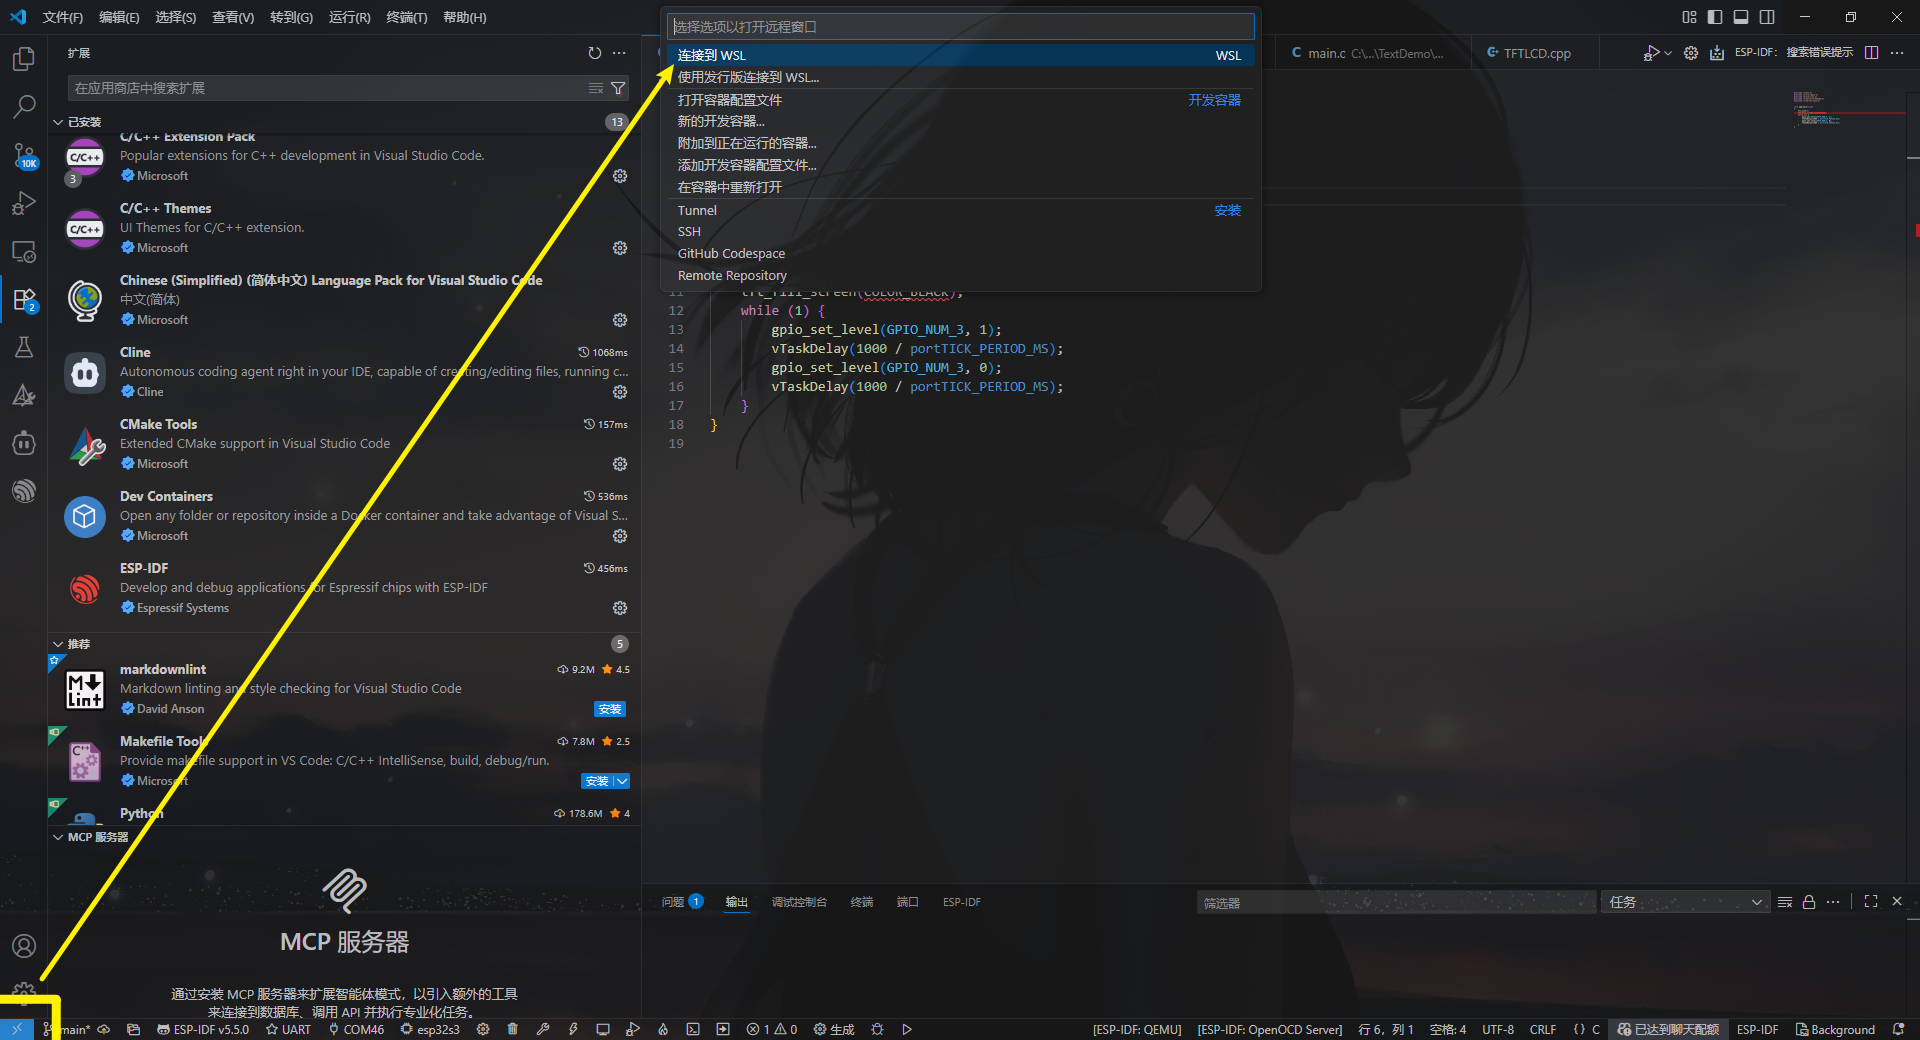This screenshot has height=1040, width=1920.
Task: Switch to the 问题 problems panel tab
Action: coord(682,902)
